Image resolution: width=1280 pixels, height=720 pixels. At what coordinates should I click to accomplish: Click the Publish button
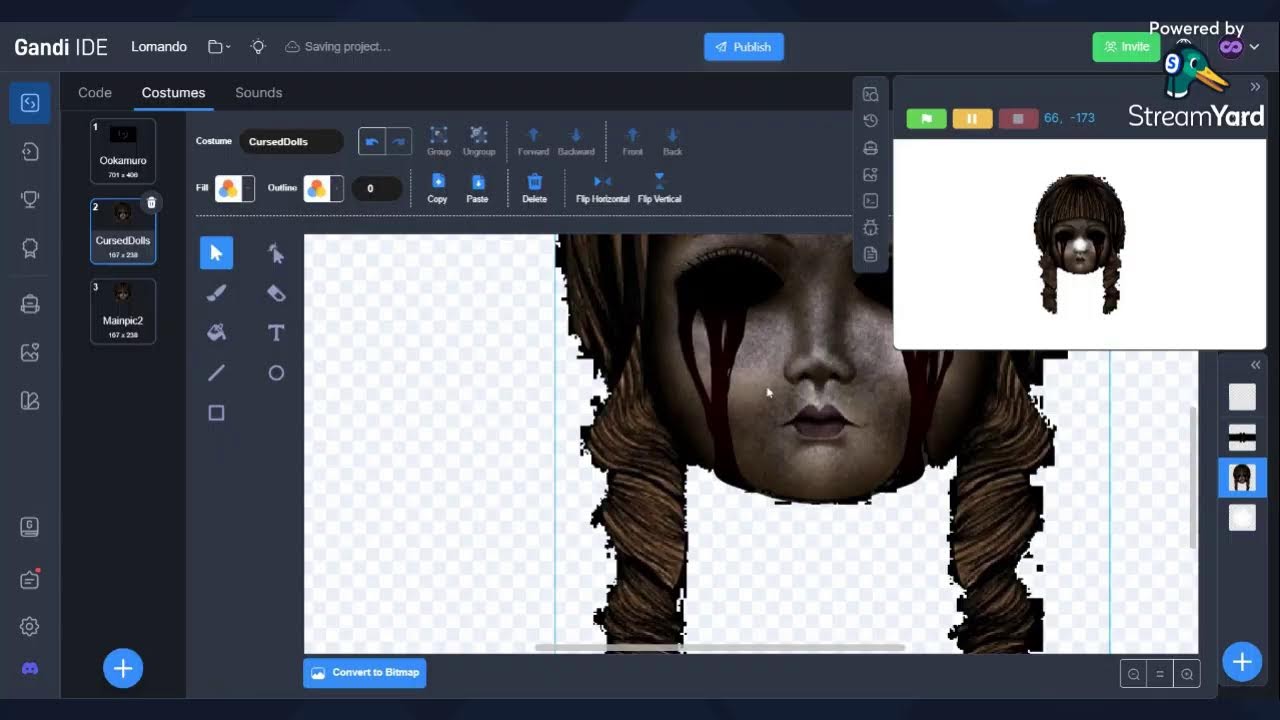click(743, 47)
